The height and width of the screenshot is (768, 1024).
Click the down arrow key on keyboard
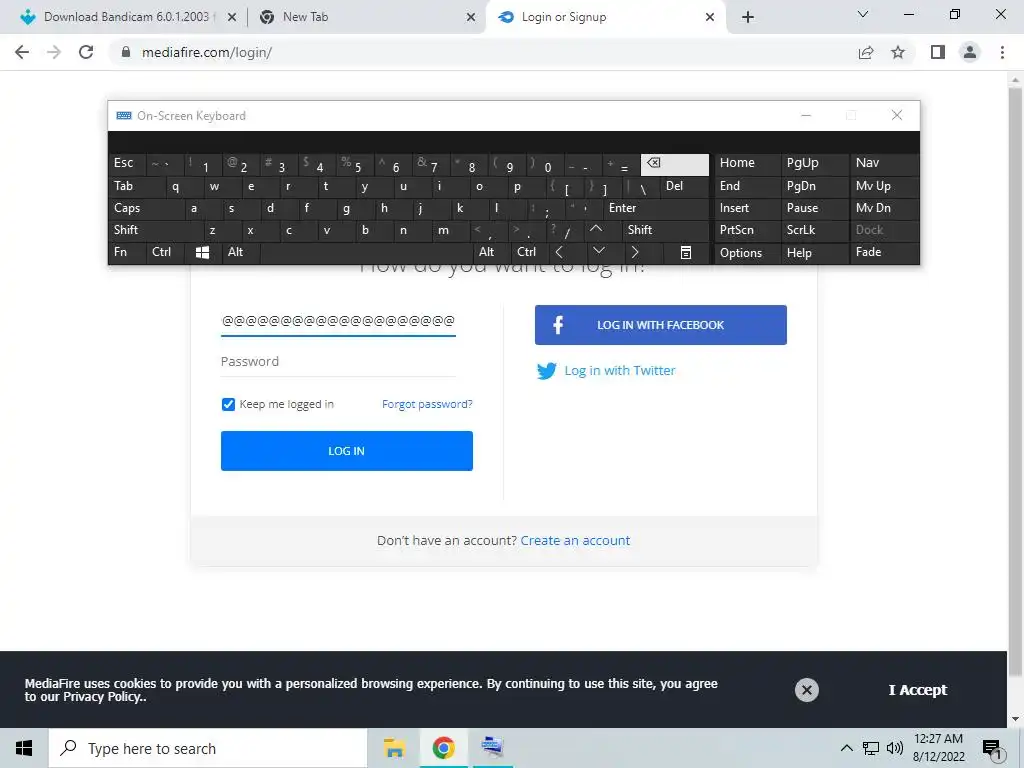599,251
